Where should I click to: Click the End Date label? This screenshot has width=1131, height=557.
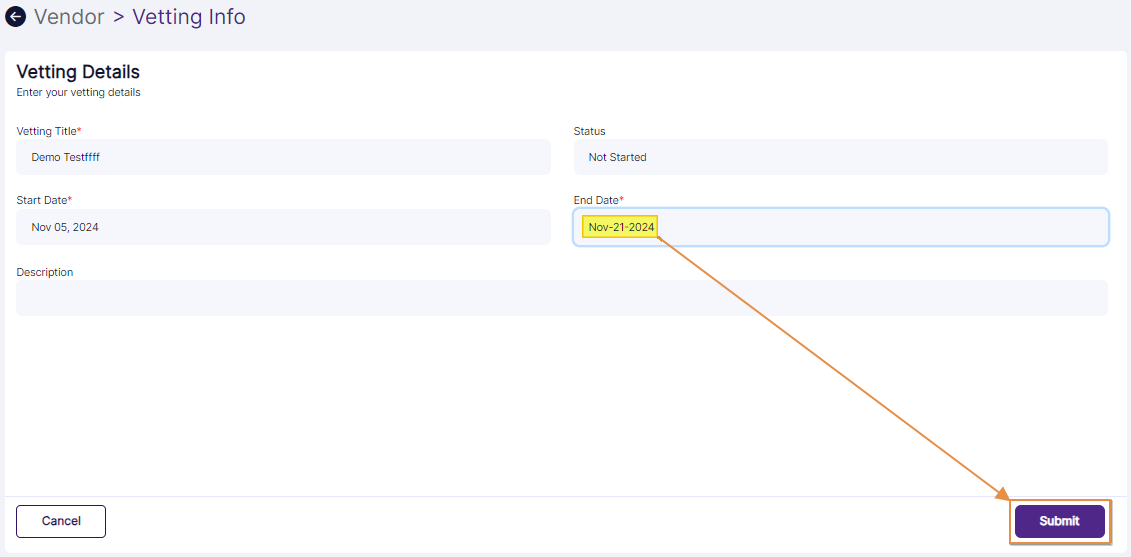tap(597, 200)
